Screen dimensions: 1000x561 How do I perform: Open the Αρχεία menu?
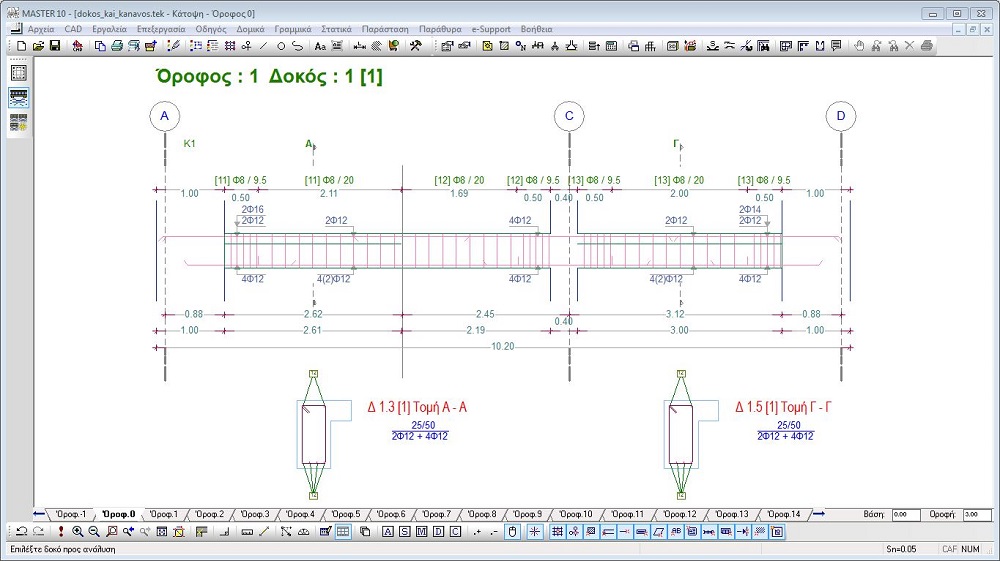tap(41, 29)
